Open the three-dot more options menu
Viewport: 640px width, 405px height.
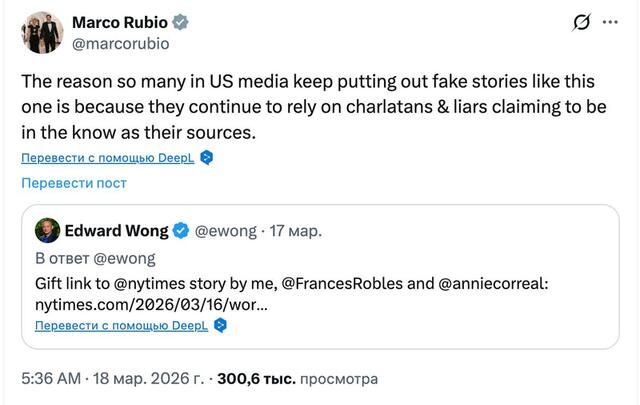point(610,22)
